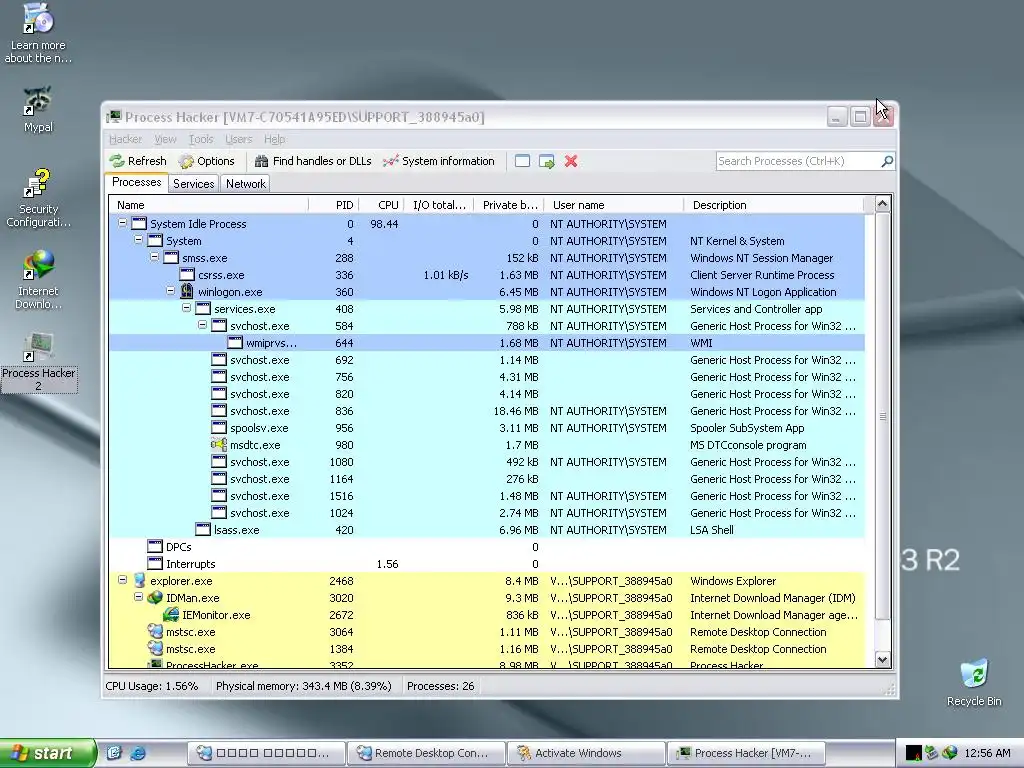Collapse the System tree node
Image resolution: width=1024 pixels, height=768 pixels.
tap(138, 240)
